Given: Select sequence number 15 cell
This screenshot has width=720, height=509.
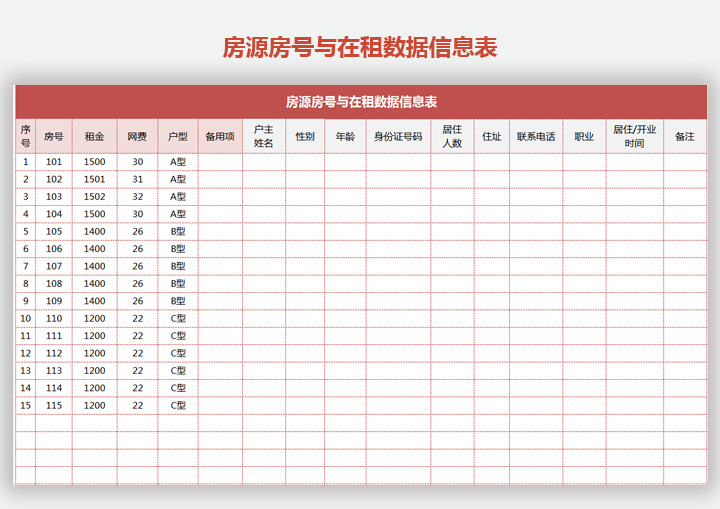Looking at the screenshot, I should 26,406.
